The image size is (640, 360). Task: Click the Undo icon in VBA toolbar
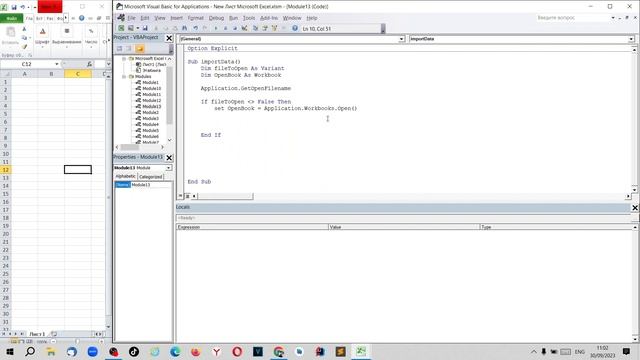coord(196,28)
